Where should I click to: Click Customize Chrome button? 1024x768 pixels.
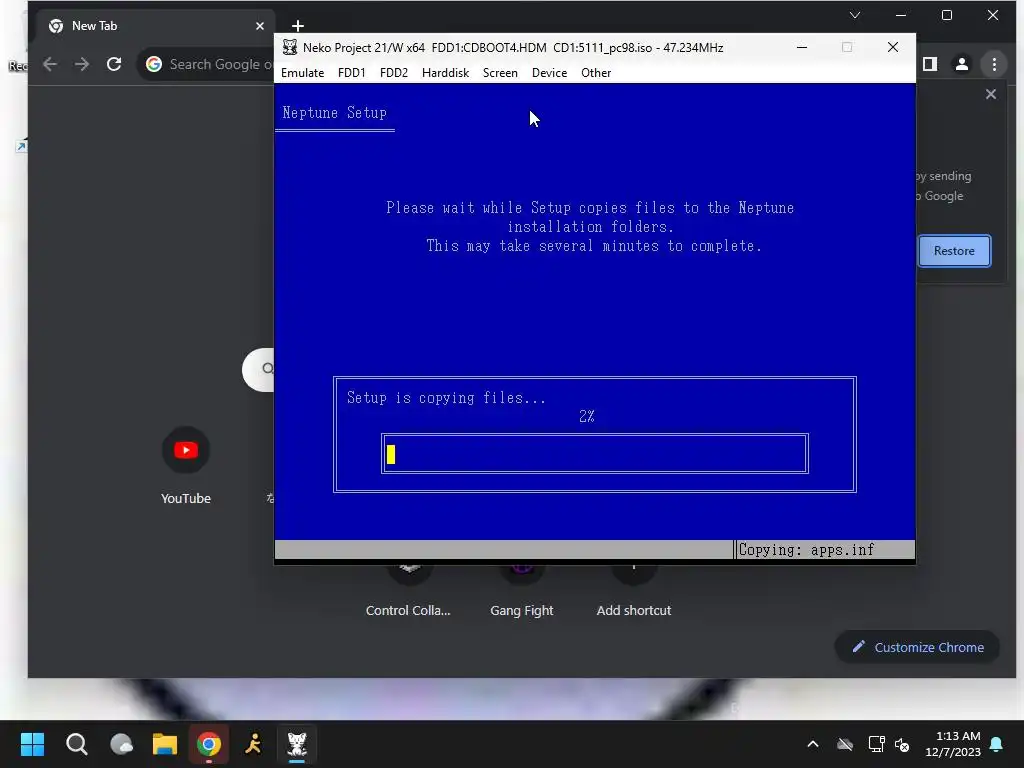coord(918,647)
